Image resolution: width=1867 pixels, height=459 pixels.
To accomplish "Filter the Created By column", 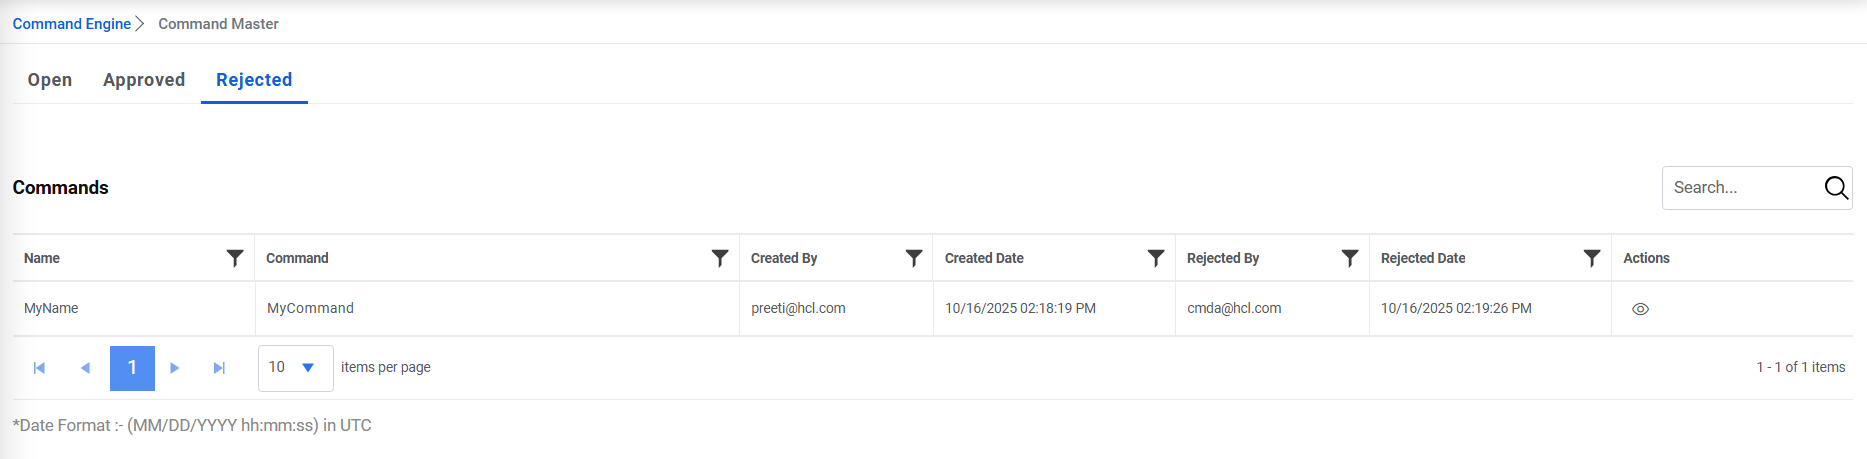I will coord(914,258).
